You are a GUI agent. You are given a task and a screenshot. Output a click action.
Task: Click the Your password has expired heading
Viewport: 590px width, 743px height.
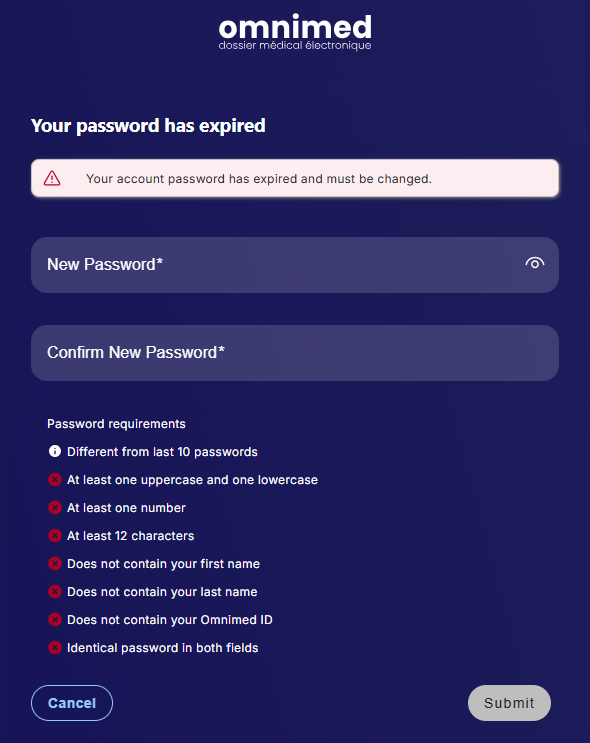pos(148,126)
